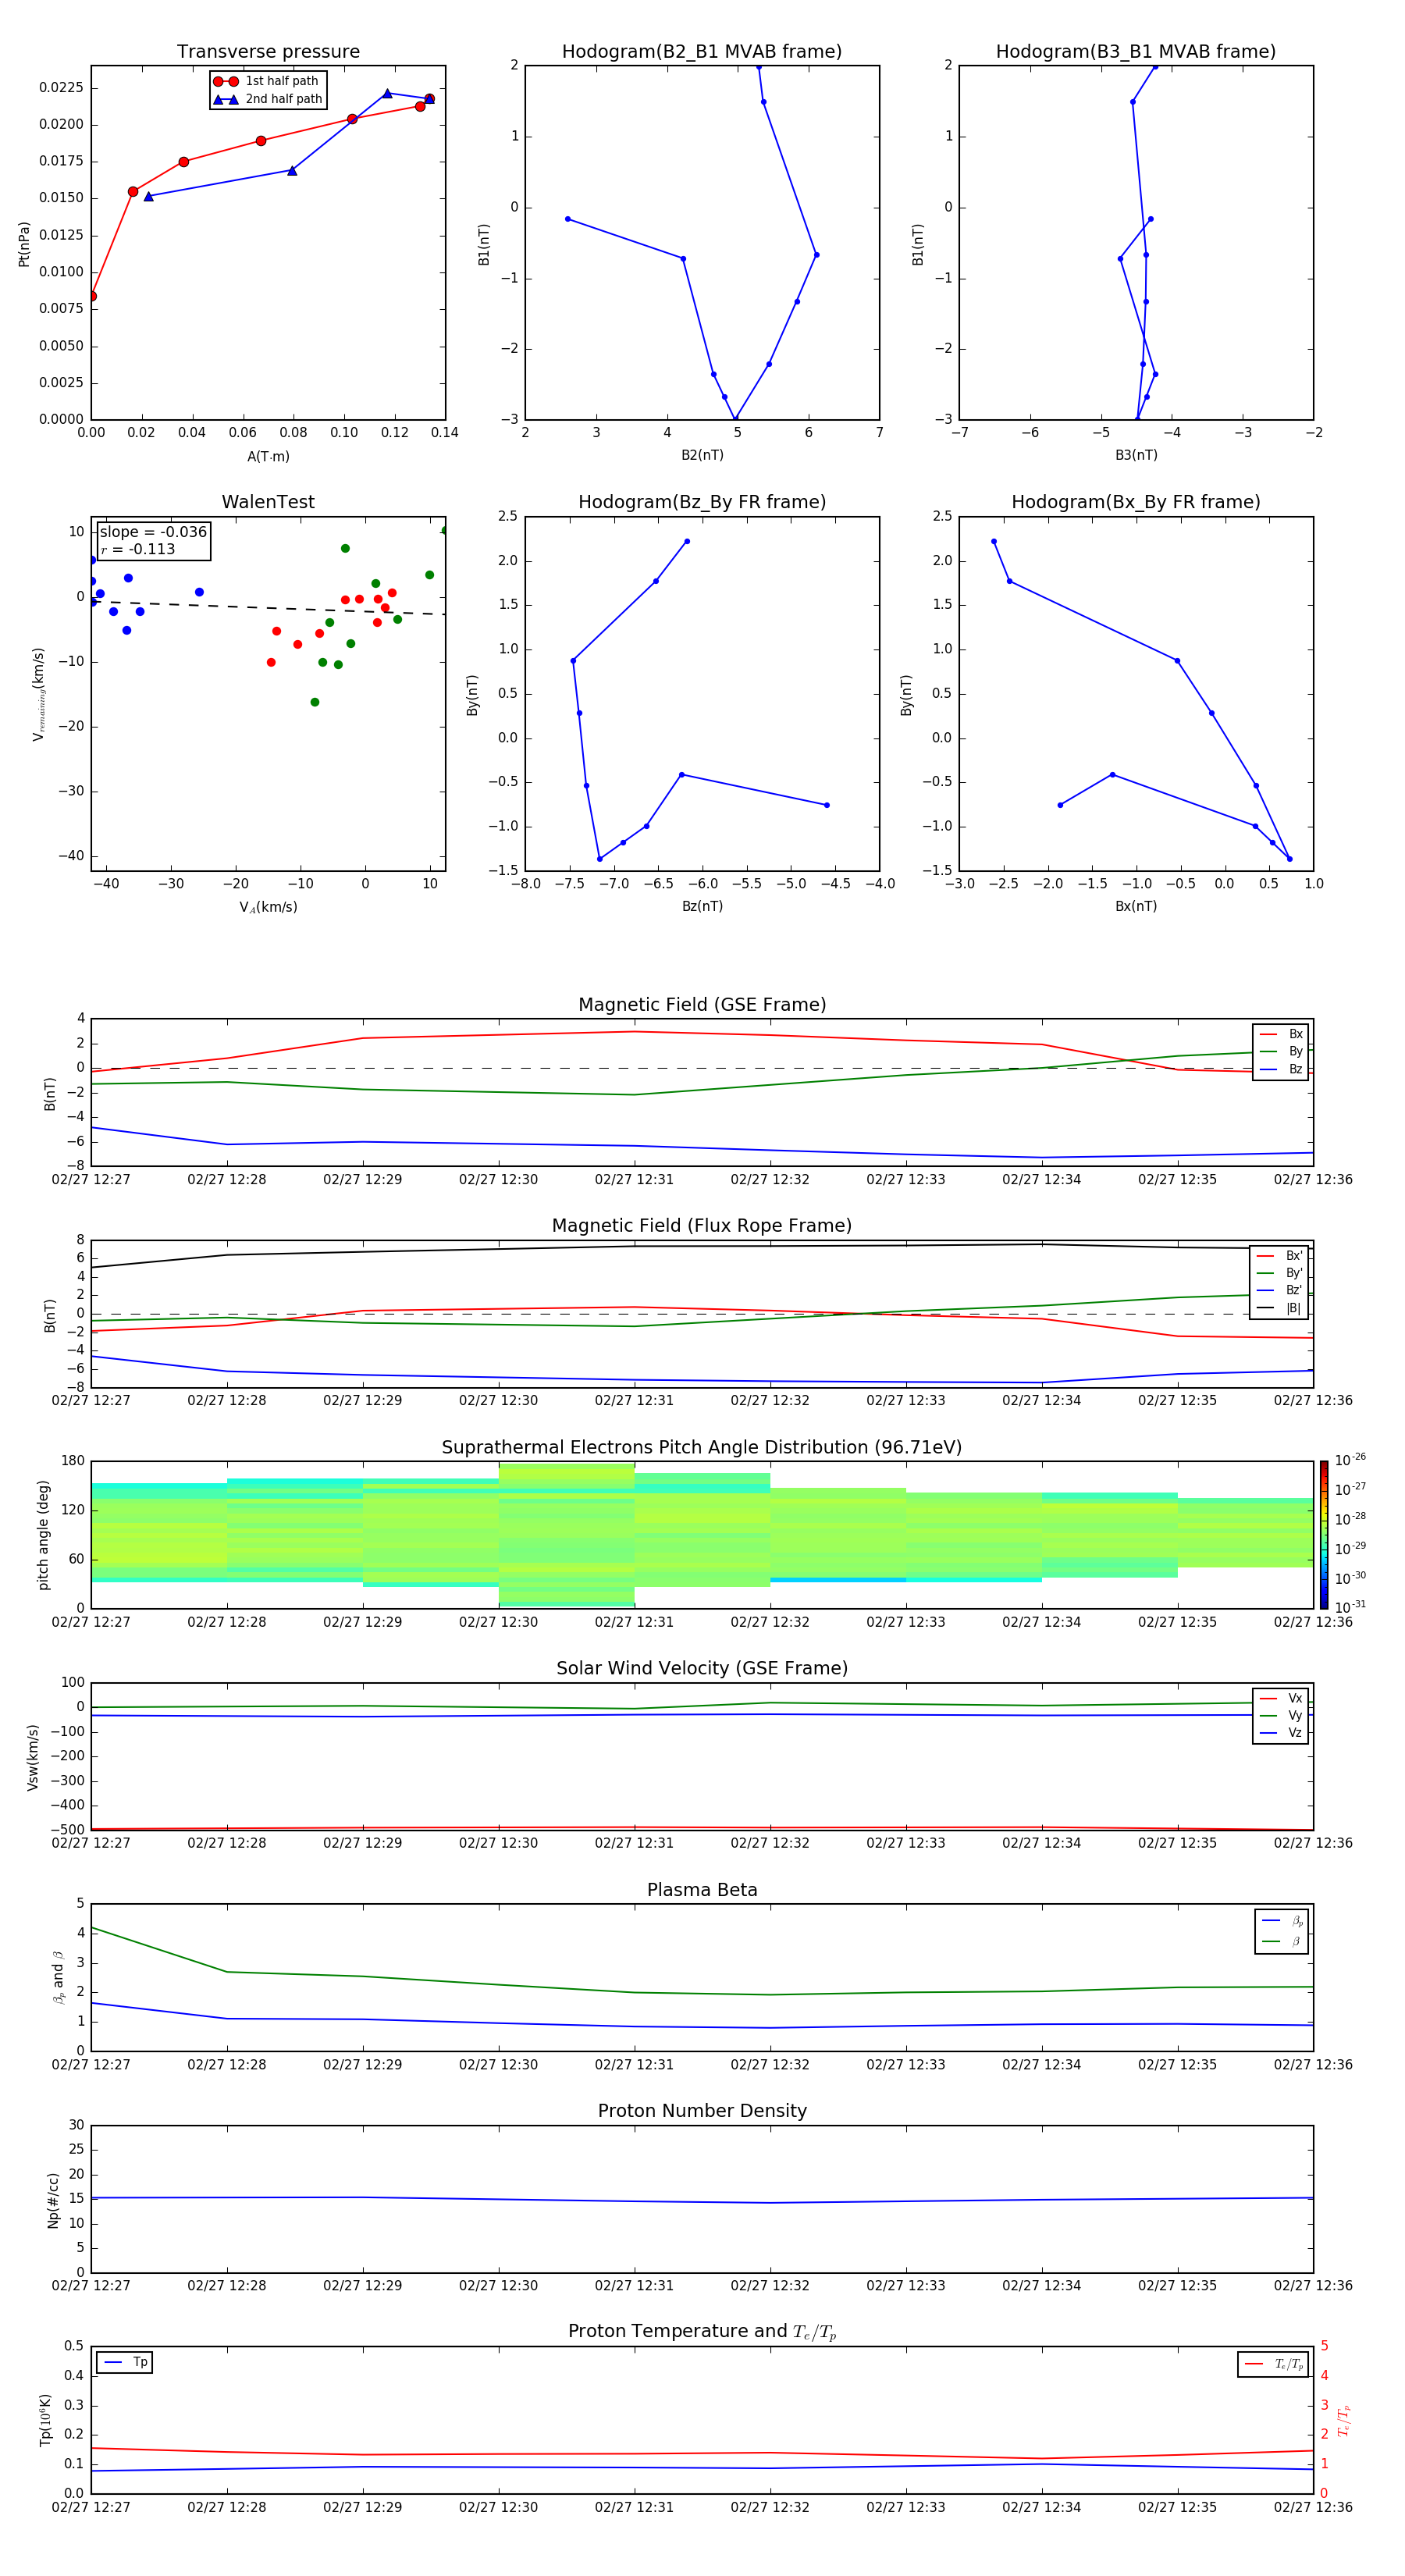Click the 'A(T·m)' x-axis label
This screenshot has width=1405, height=2576.
click(x=268, y=457)
